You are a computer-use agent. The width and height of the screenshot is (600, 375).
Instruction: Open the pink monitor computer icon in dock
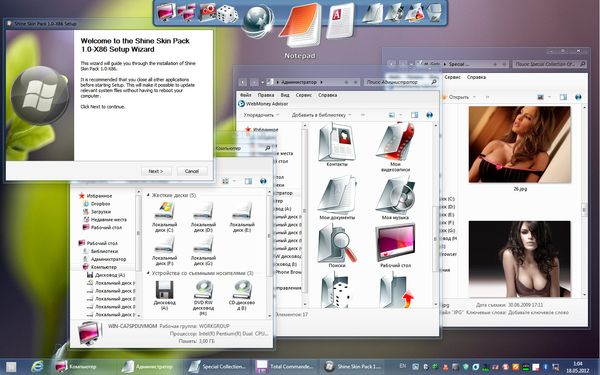tap(166, 12)
